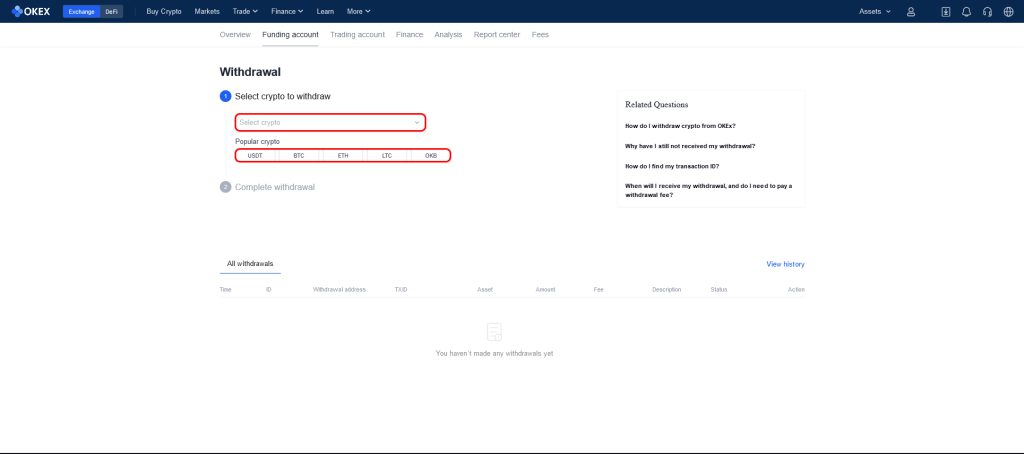Expand the Finance menu in the navbar
Viewport: 1024px width, 454px height.
pyautogui.click(x=288, y=11)
